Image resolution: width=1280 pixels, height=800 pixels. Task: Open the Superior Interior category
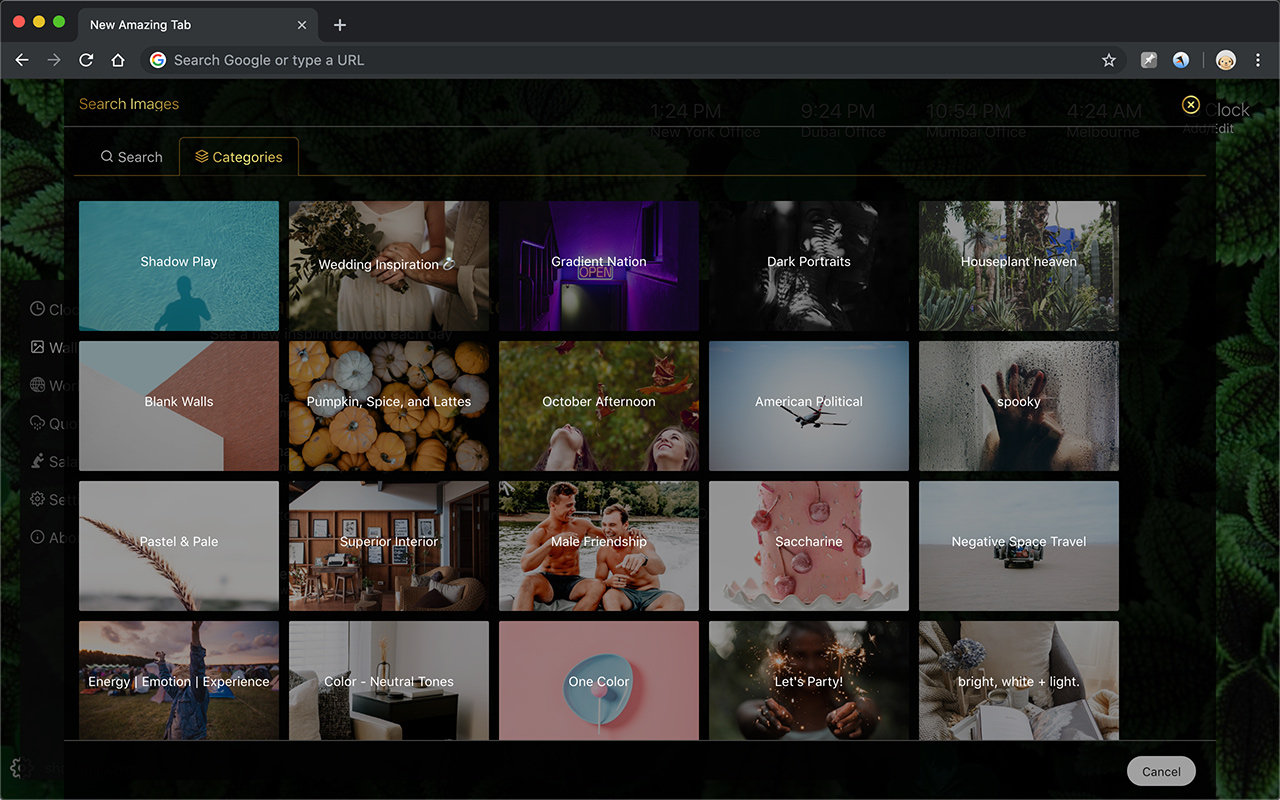pos(389,546)
